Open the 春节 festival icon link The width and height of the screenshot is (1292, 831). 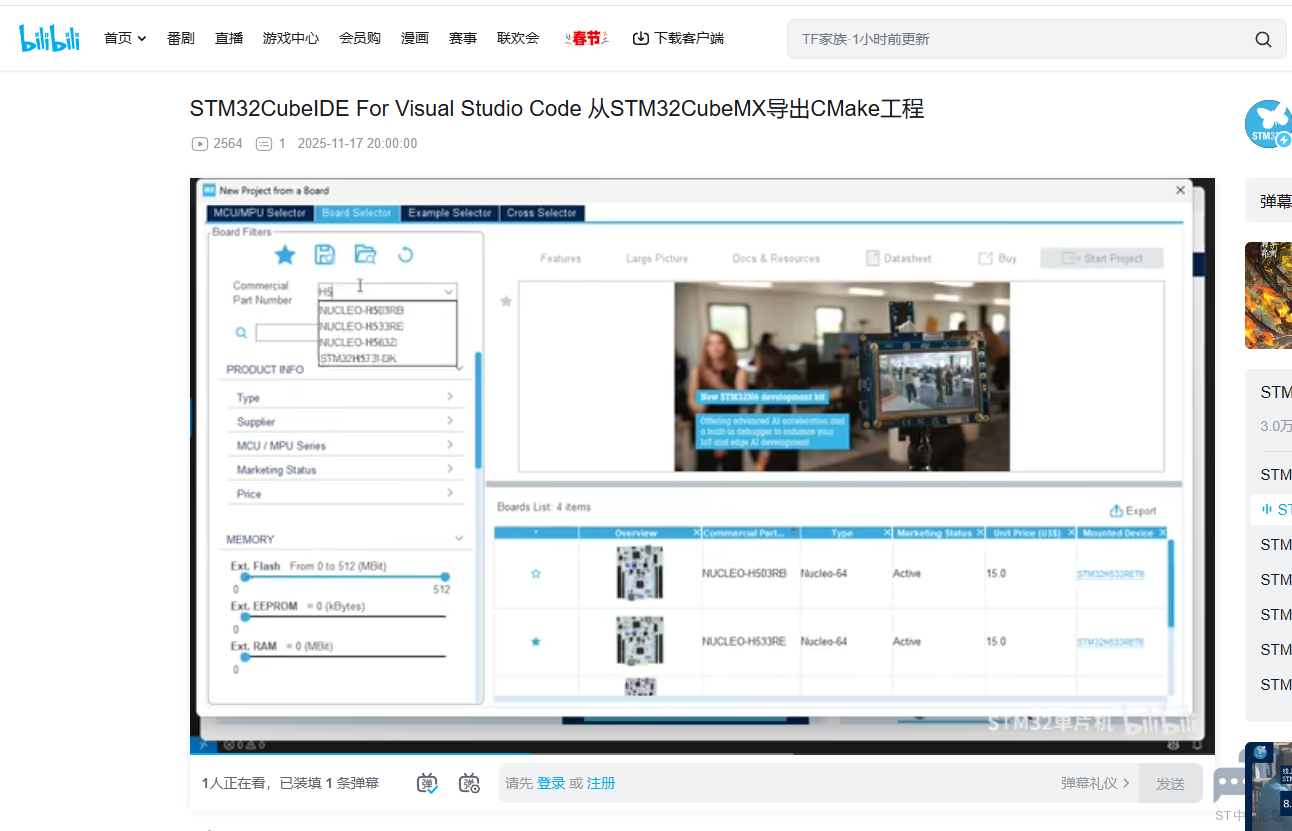[x=587, y=38]
